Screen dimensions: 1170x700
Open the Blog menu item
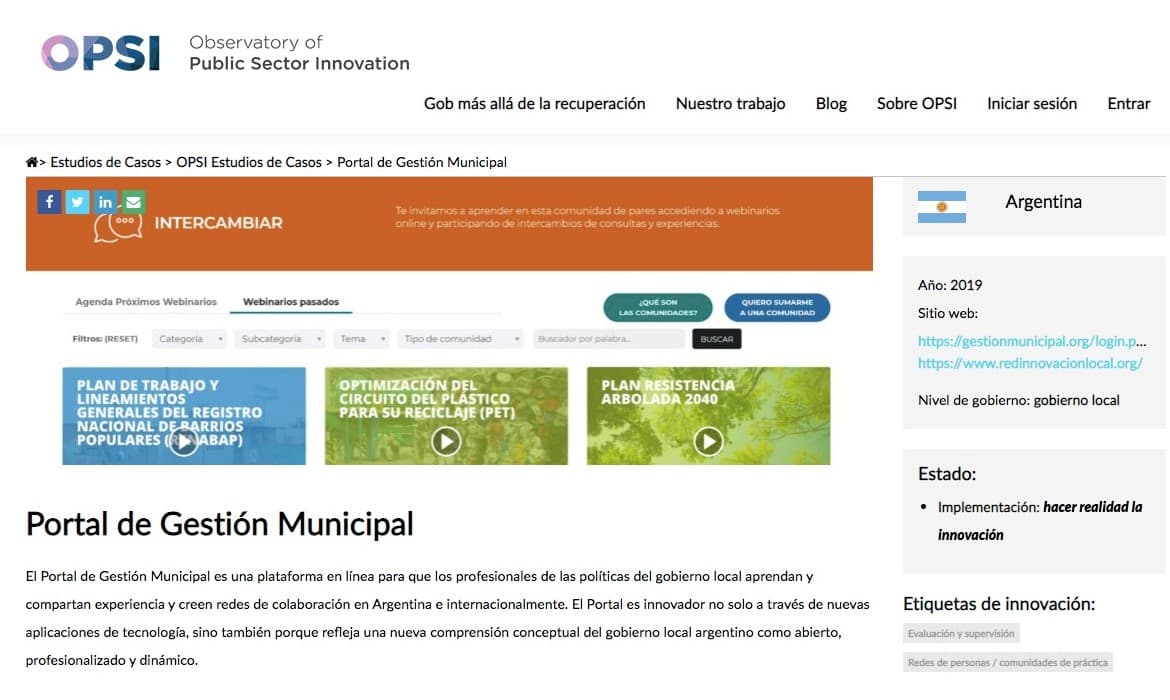point(831,103)
